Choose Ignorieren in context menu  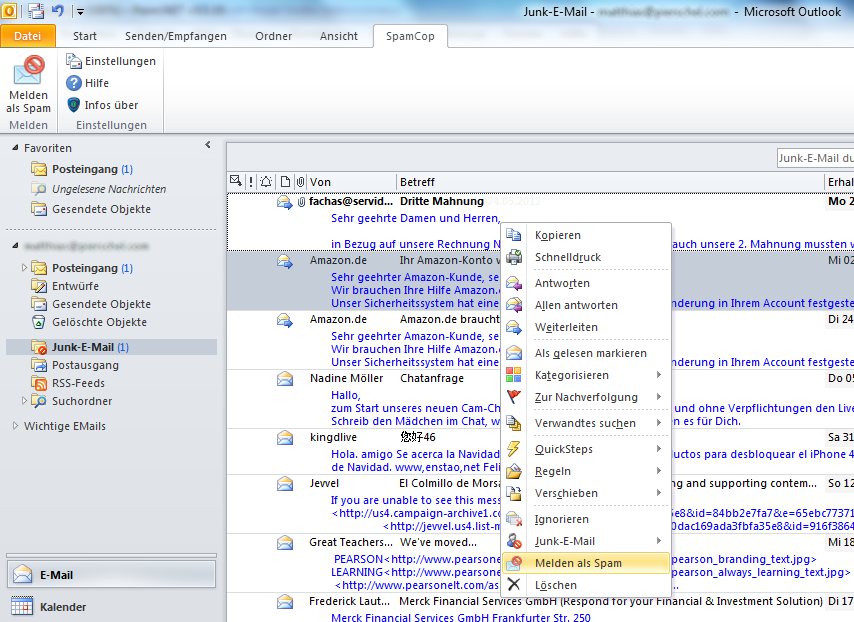(x=585, y=519)
